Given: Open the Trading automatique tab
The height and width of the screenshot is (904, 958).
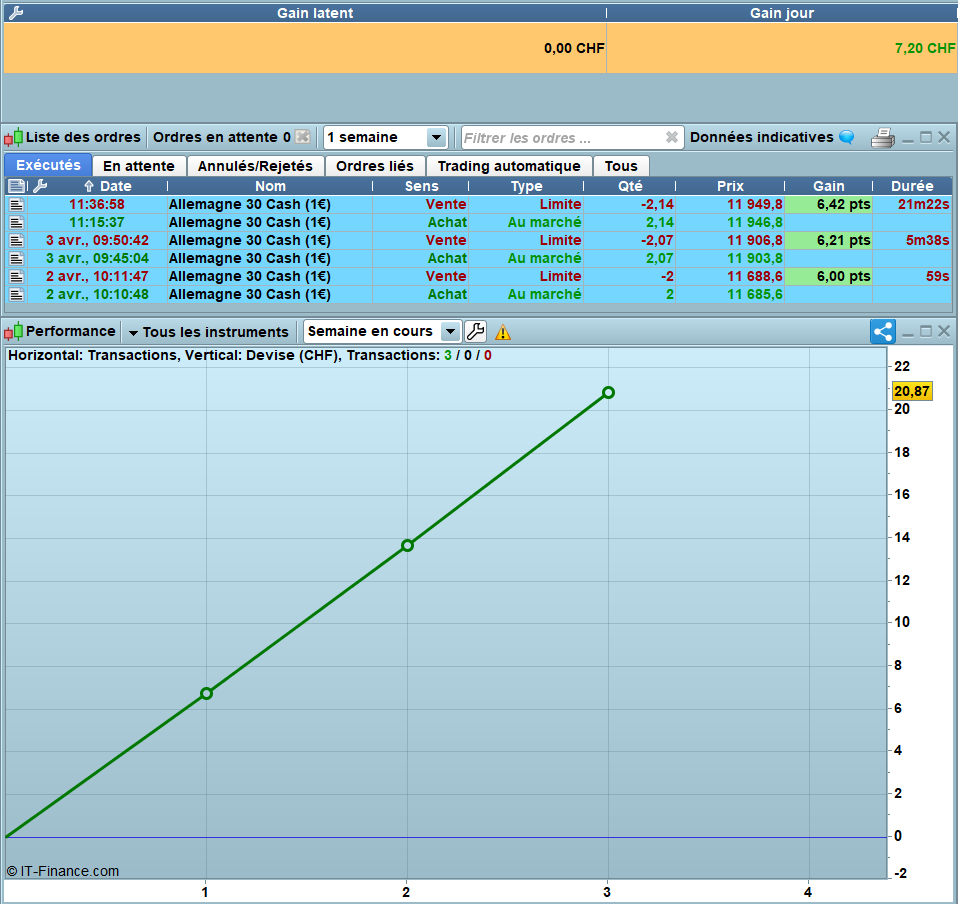Looking at the screenshot, I should point(508,166).
